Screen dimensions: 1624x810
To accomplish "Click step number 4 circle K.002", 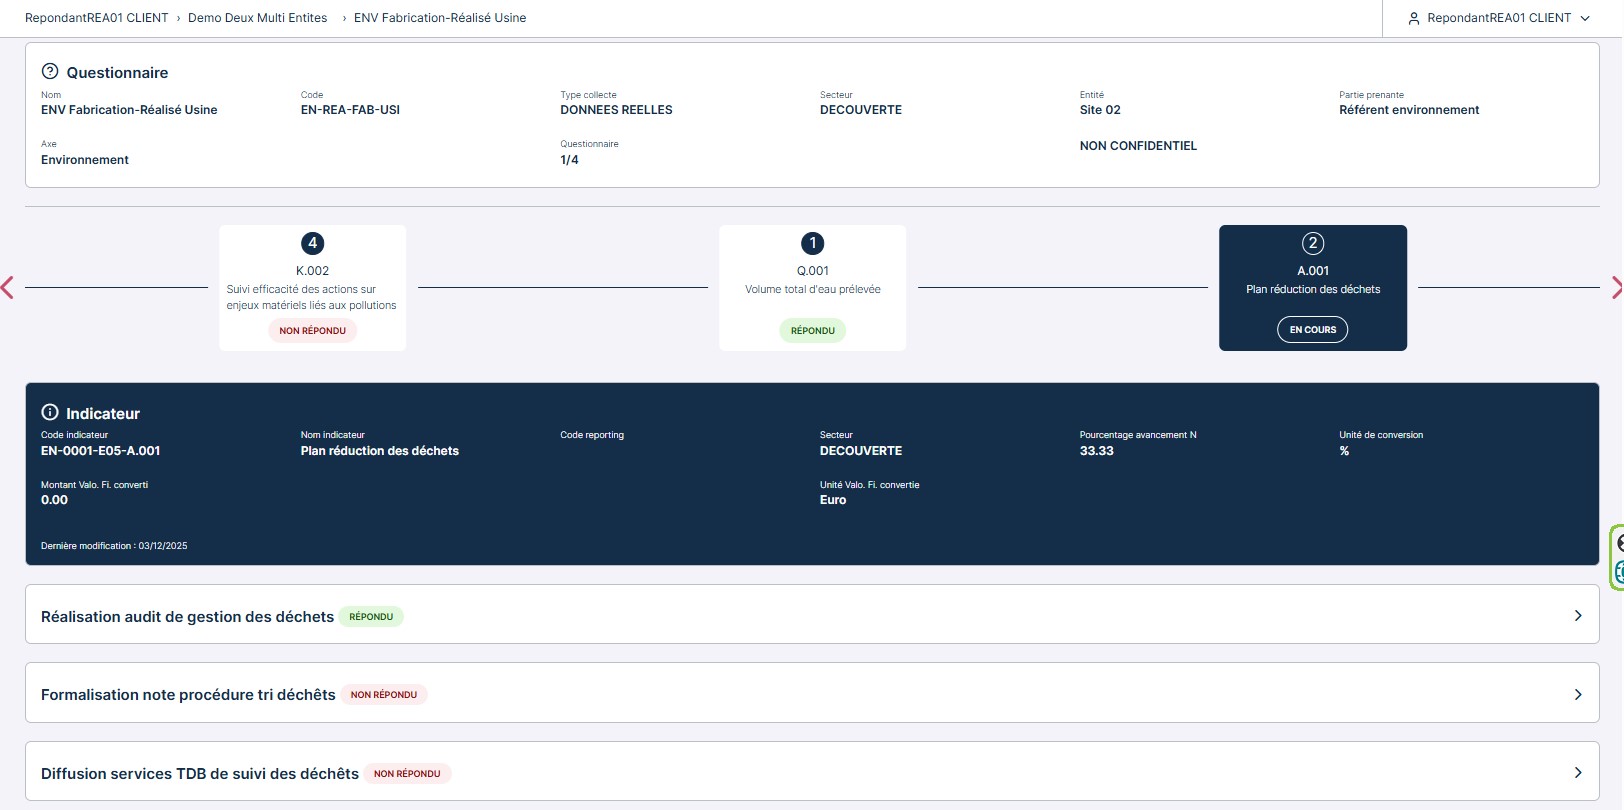I will click(313, 243).
